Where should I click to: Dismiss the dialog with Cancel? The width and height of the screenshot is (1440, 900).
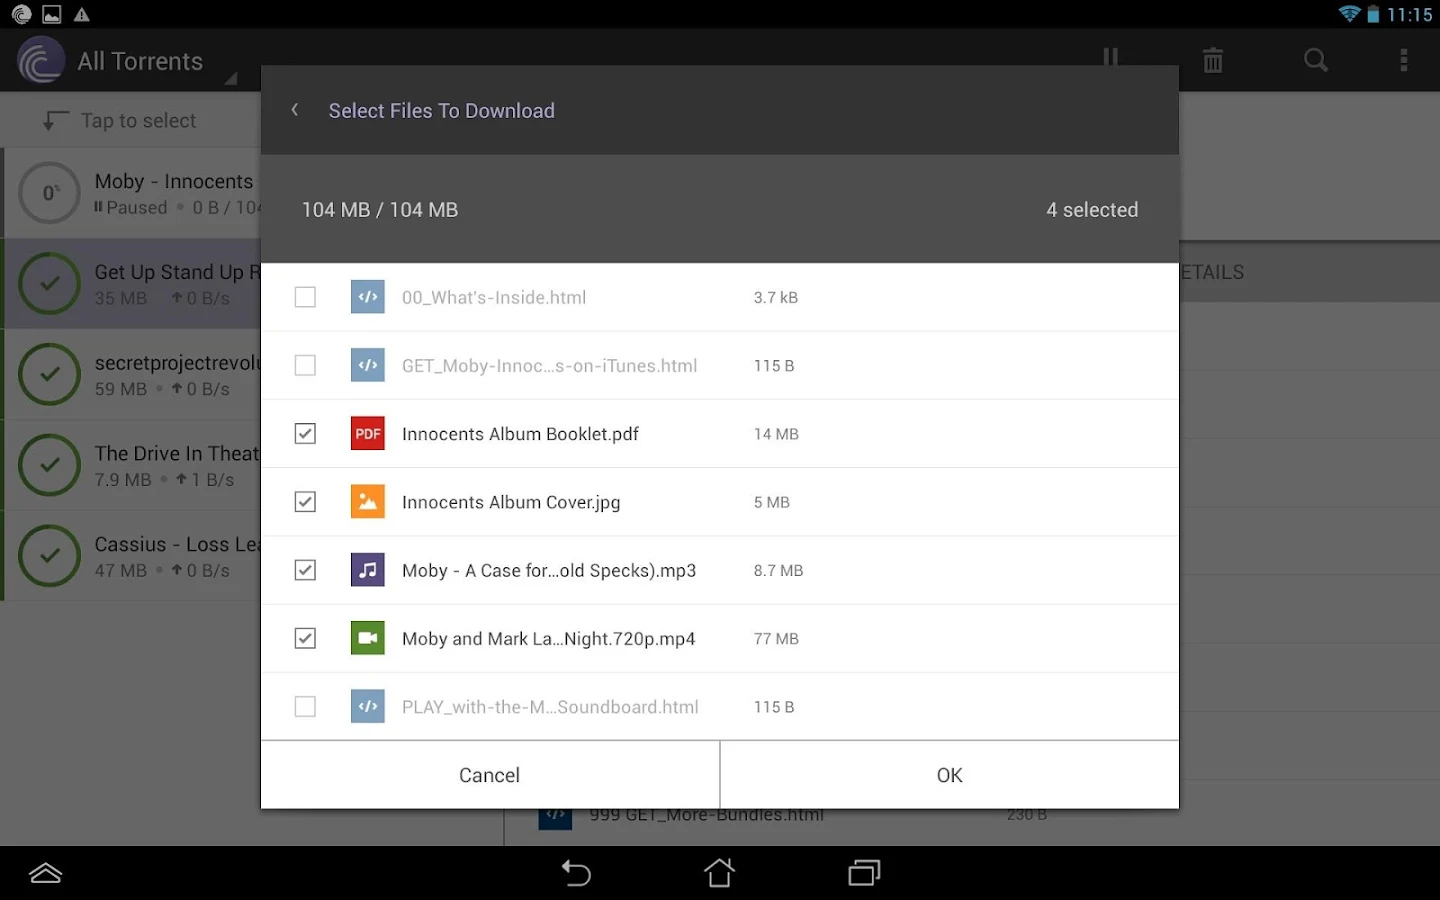point(489,774)
